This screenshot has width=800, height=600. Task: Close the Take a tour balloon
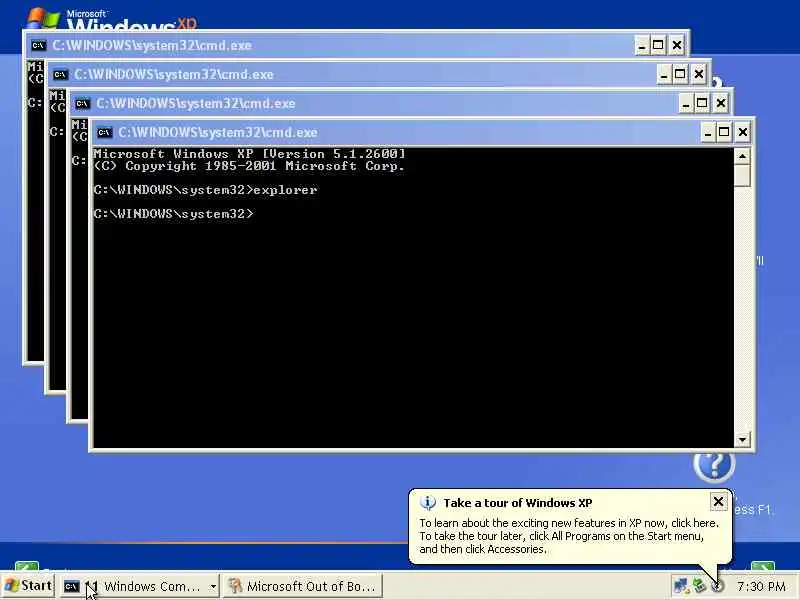[718, 502]
